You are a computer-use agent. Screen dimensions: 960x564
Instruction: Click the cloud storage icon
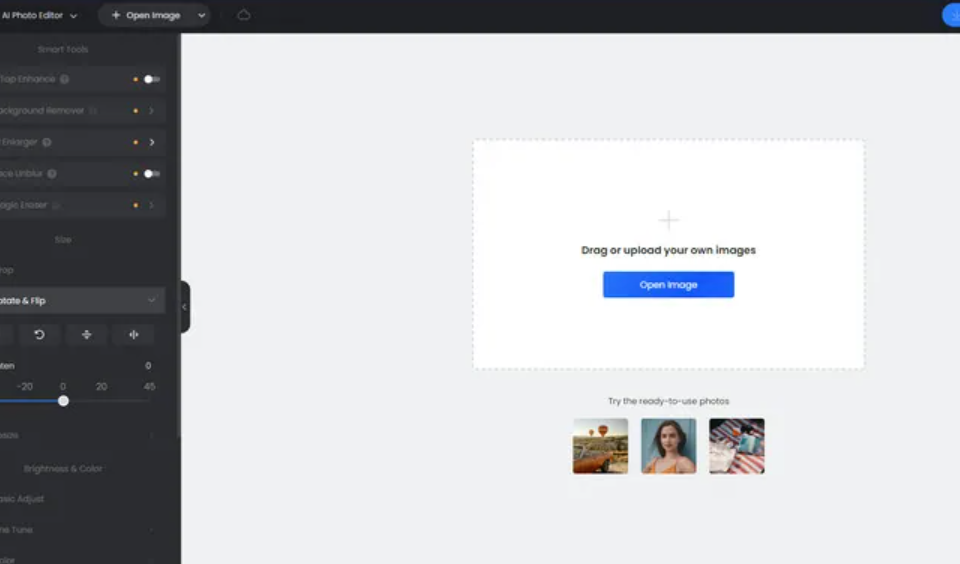coord(244,15)
